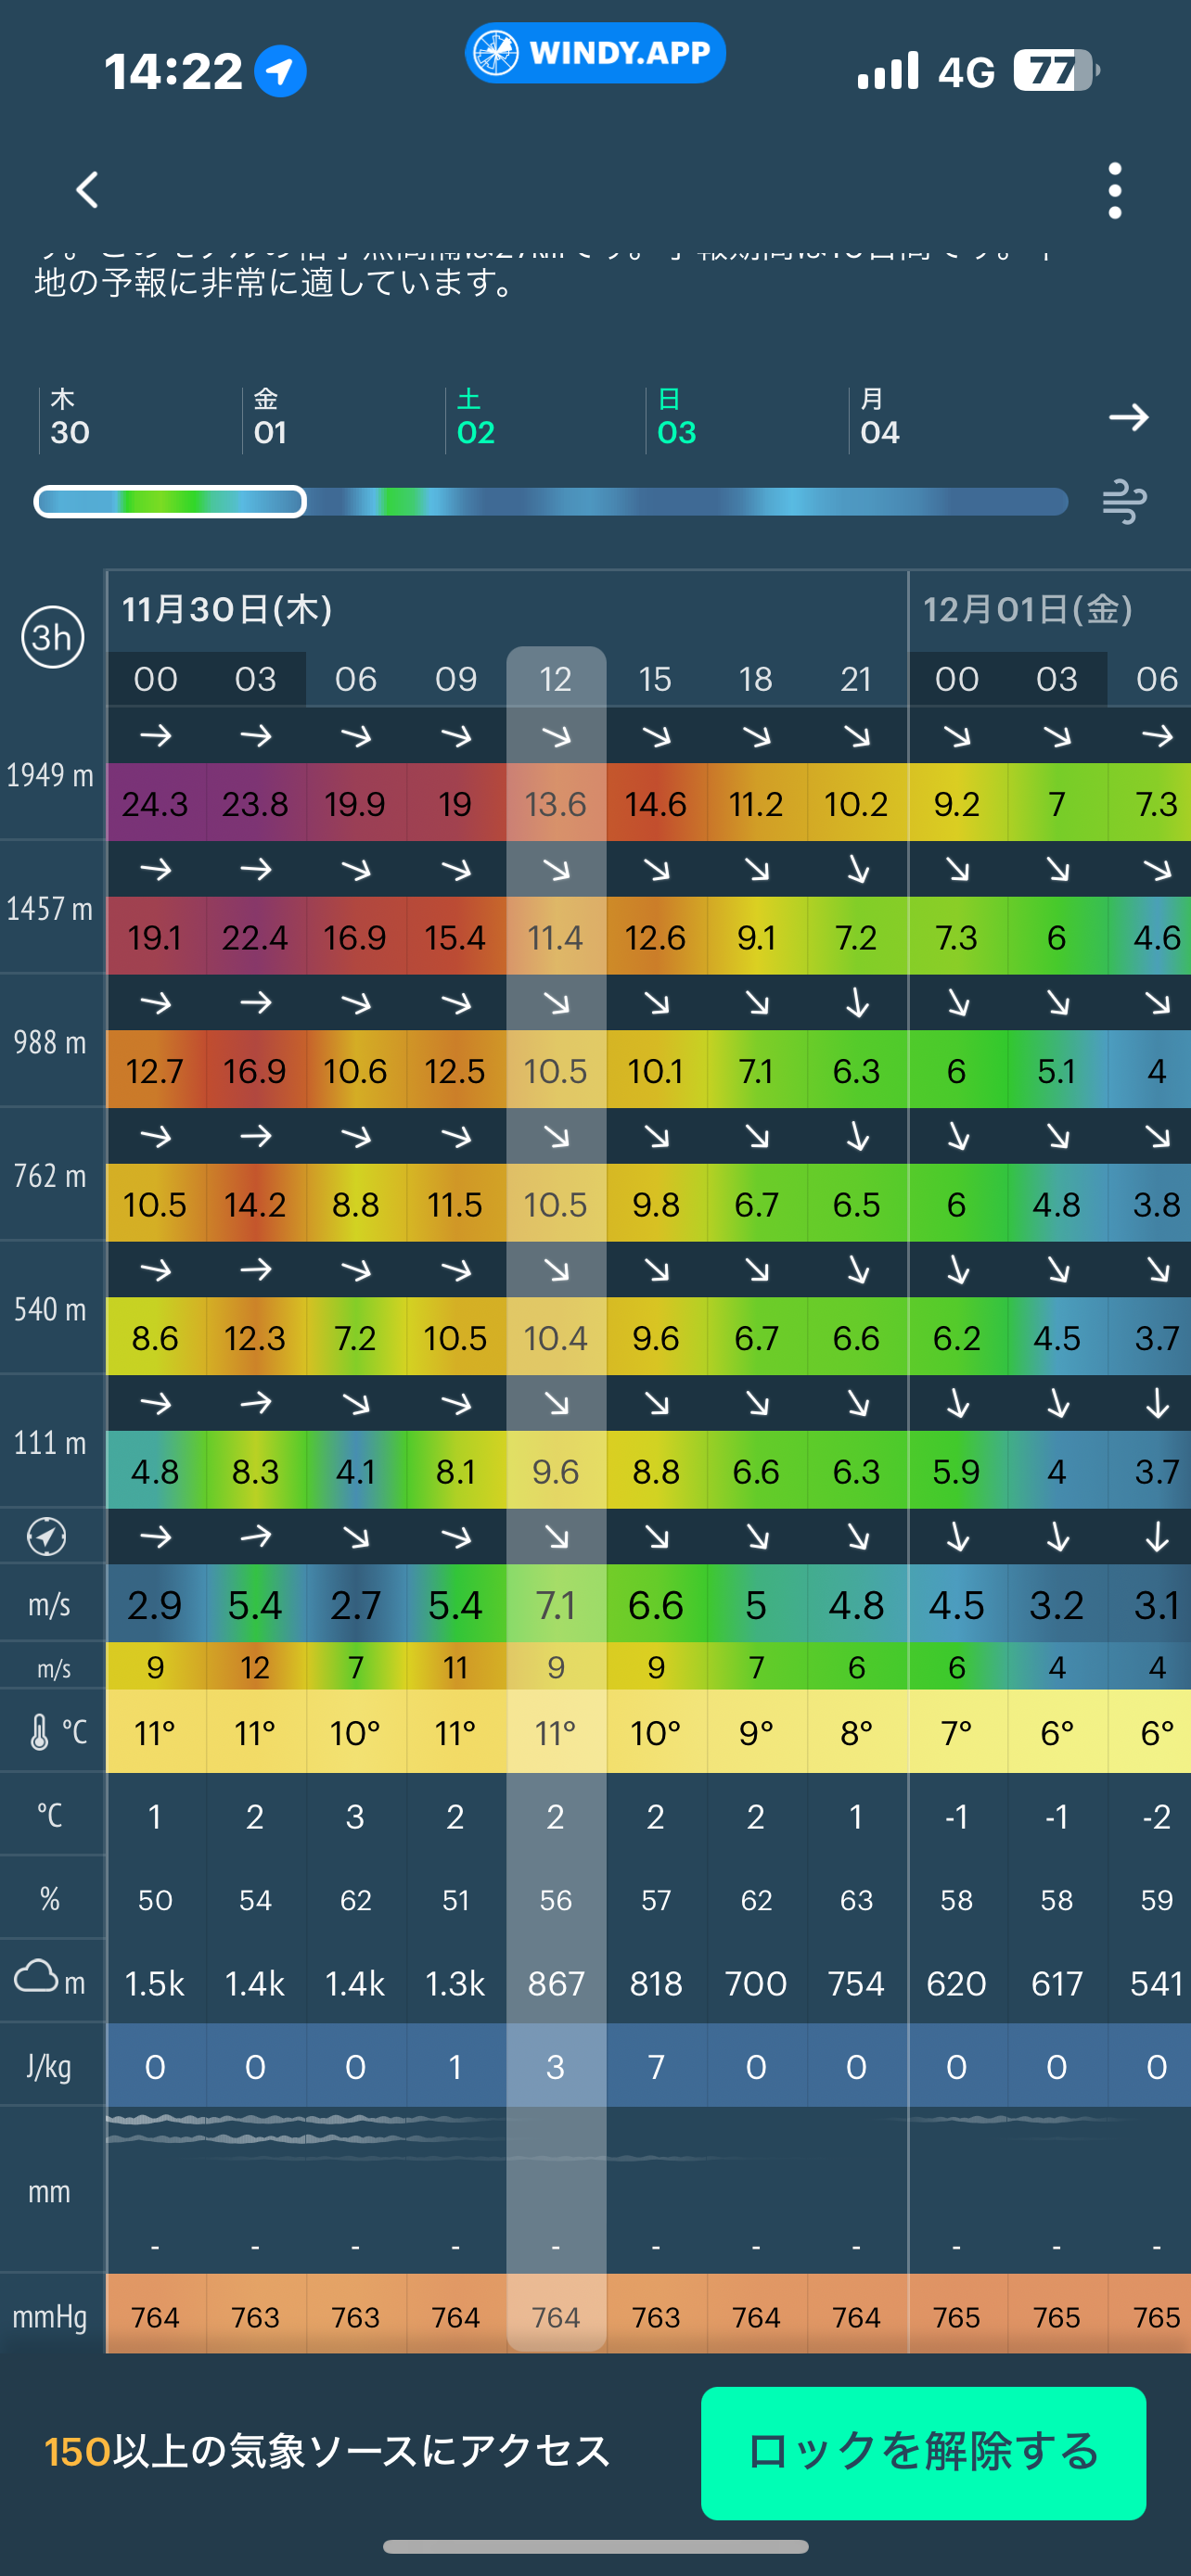1191x2576 pixels.
Task: Tap the wind layer icon beside timeline
Action: 1124,501
